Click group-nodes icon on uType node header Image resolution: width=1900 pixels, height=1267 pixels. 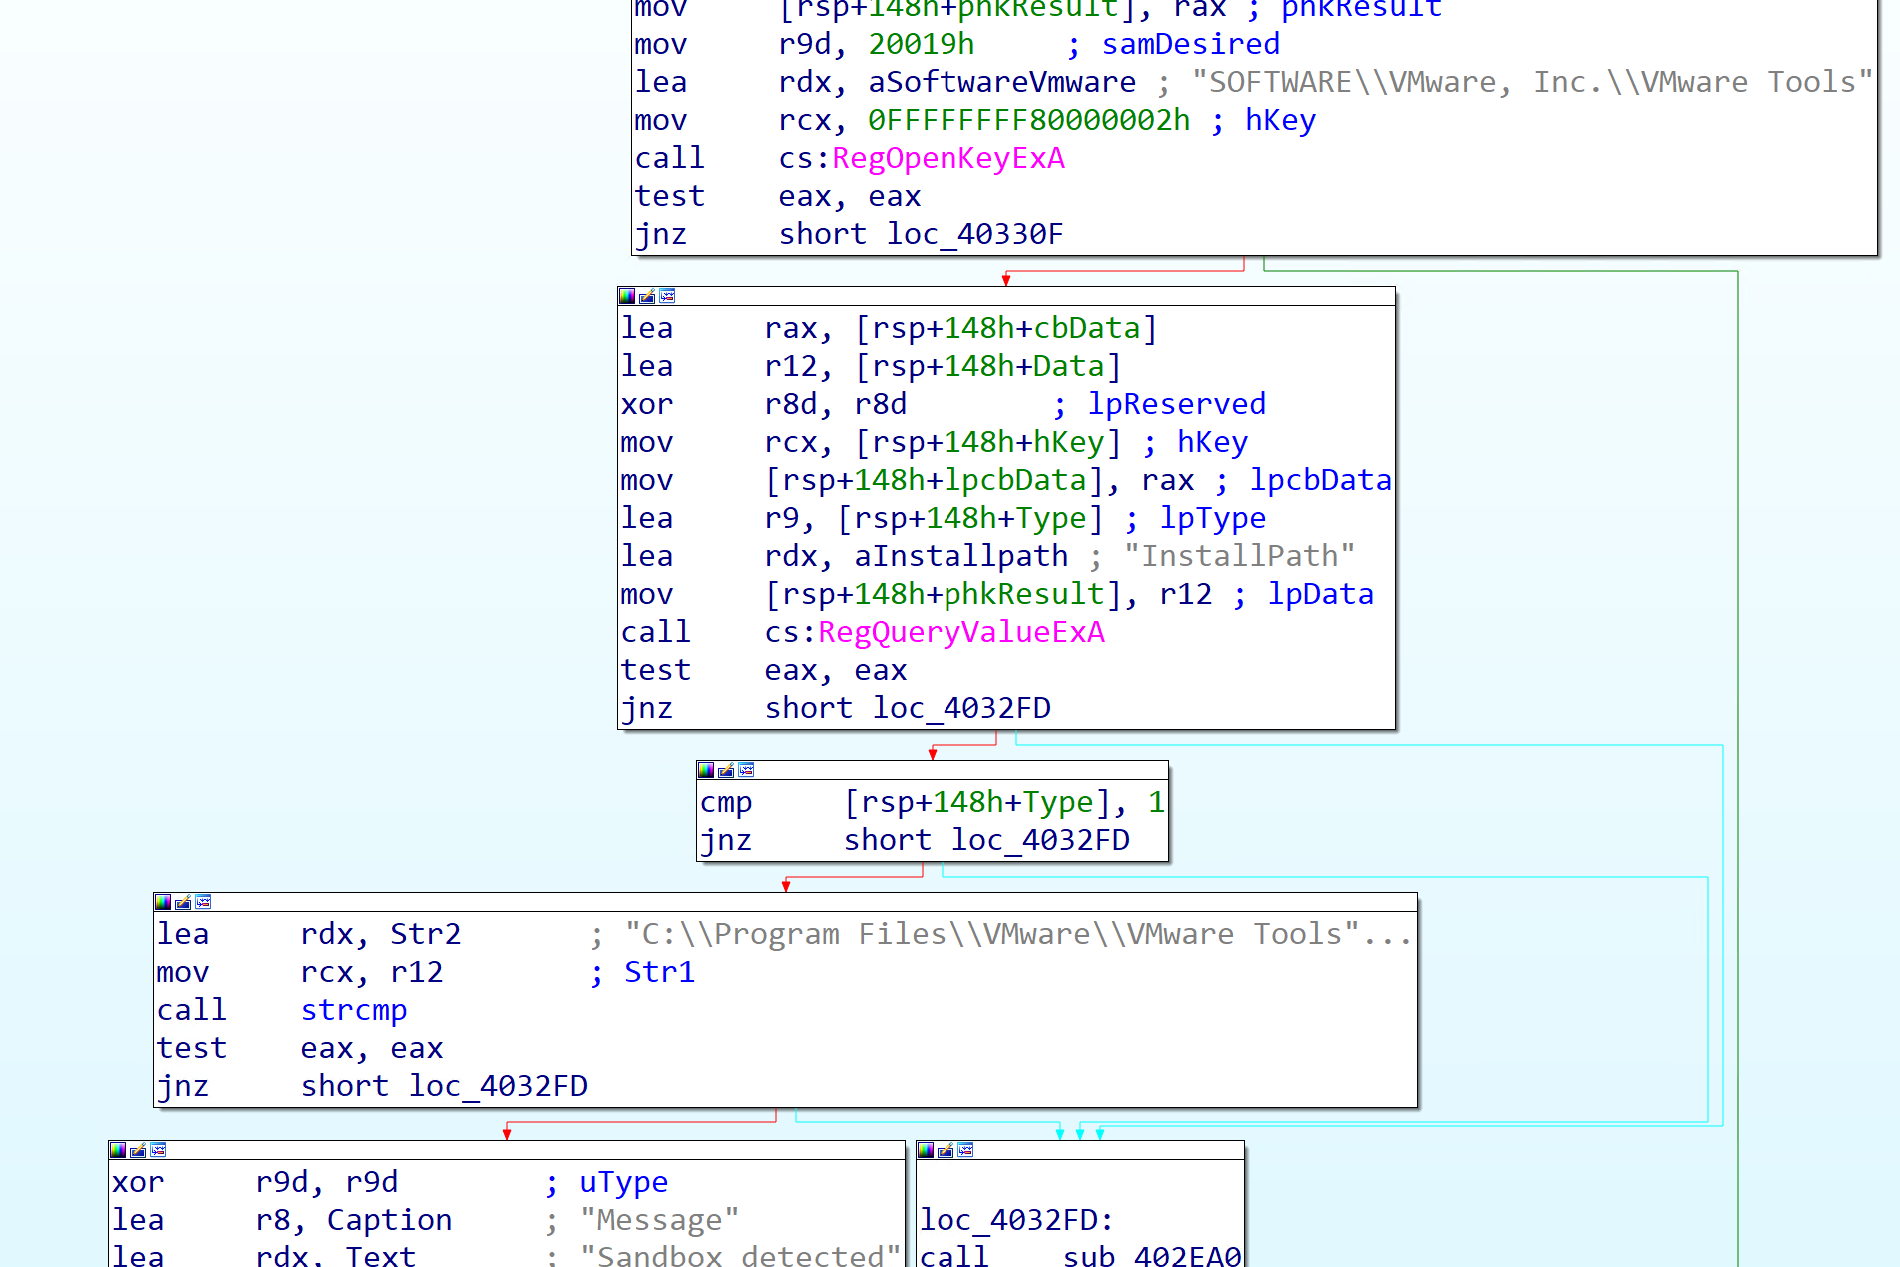[x=158, y=1150]
